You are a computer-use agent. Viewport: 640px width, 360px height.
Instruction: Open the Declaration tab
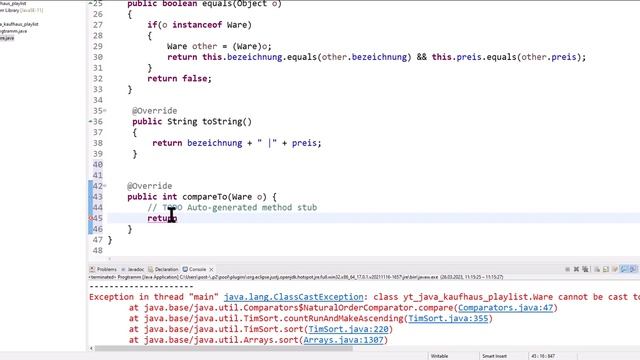163,269
